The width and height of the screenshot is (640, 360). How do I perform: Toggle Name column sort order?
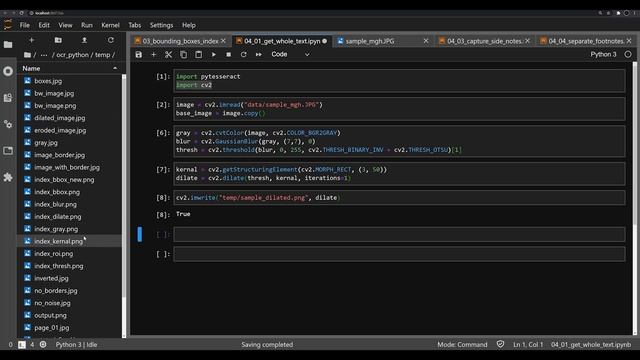coord(70,69)
